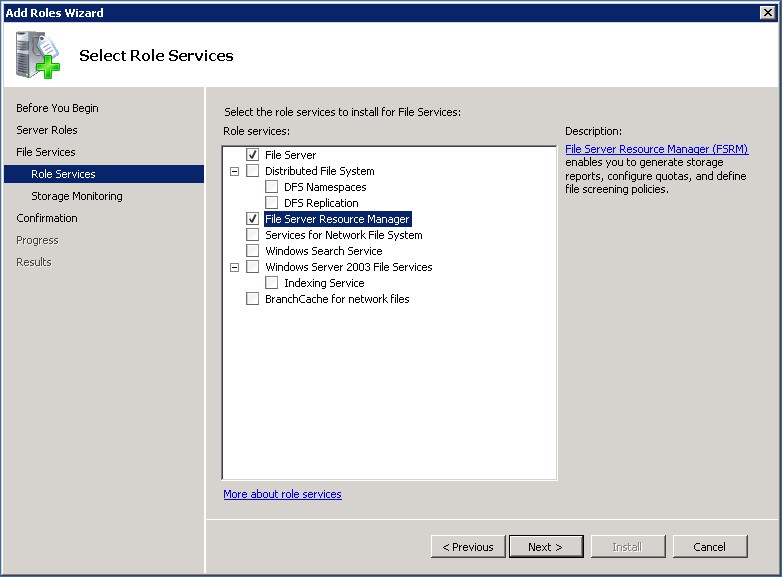The height and width of the screenshot is (577, 782).
Task: Enable Services for Network File System
Action: click(x=253, y=235)
